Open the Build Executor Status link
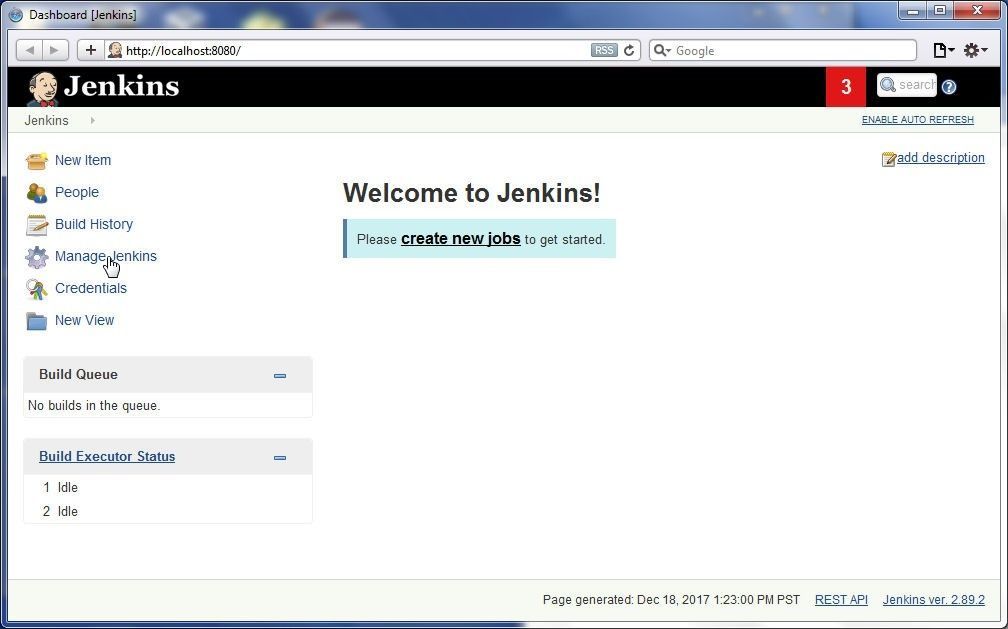Image resolution: width=1008 pixels, height=629 pixels. [107, 457]
